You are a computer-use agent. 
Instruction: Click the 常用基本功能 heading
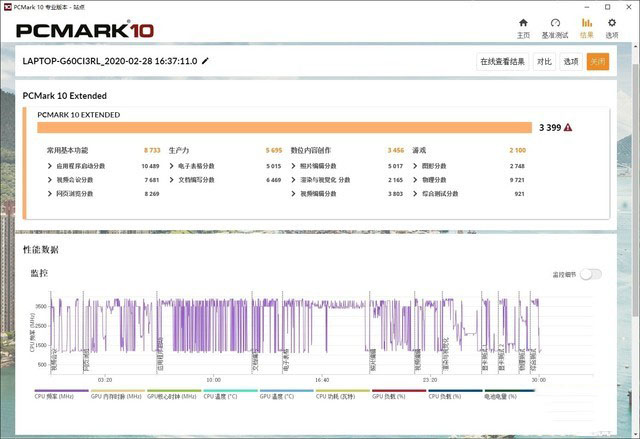point(67,150)
